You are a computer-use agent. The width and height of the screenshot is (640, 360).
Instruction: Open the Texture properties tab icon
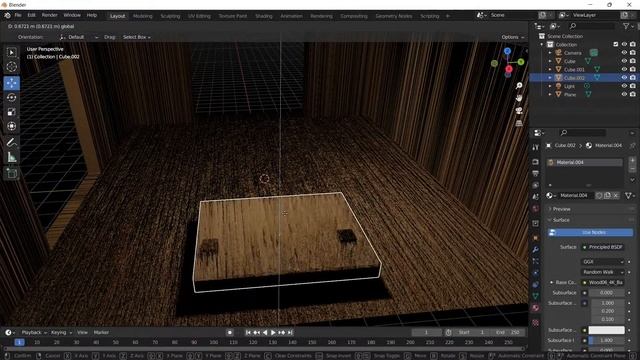536,323
